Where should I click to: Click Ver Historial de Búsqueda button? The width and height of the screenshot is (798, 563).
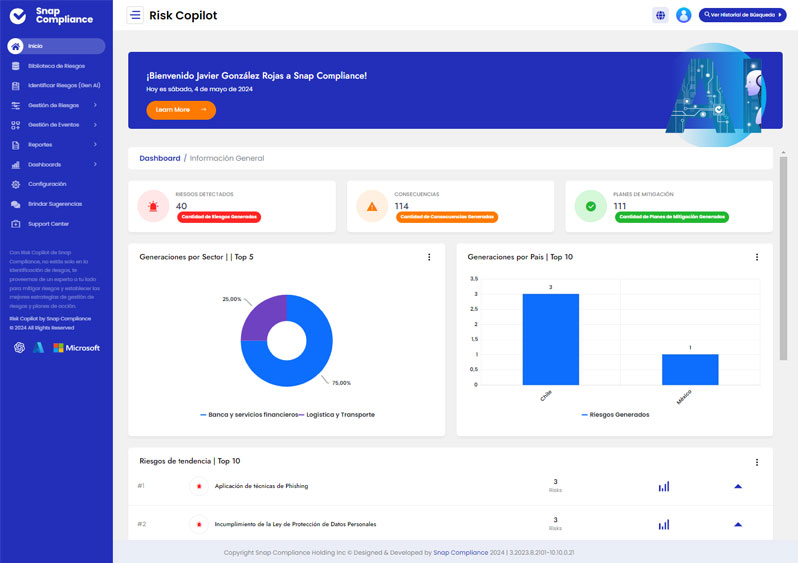pos(743,15)
